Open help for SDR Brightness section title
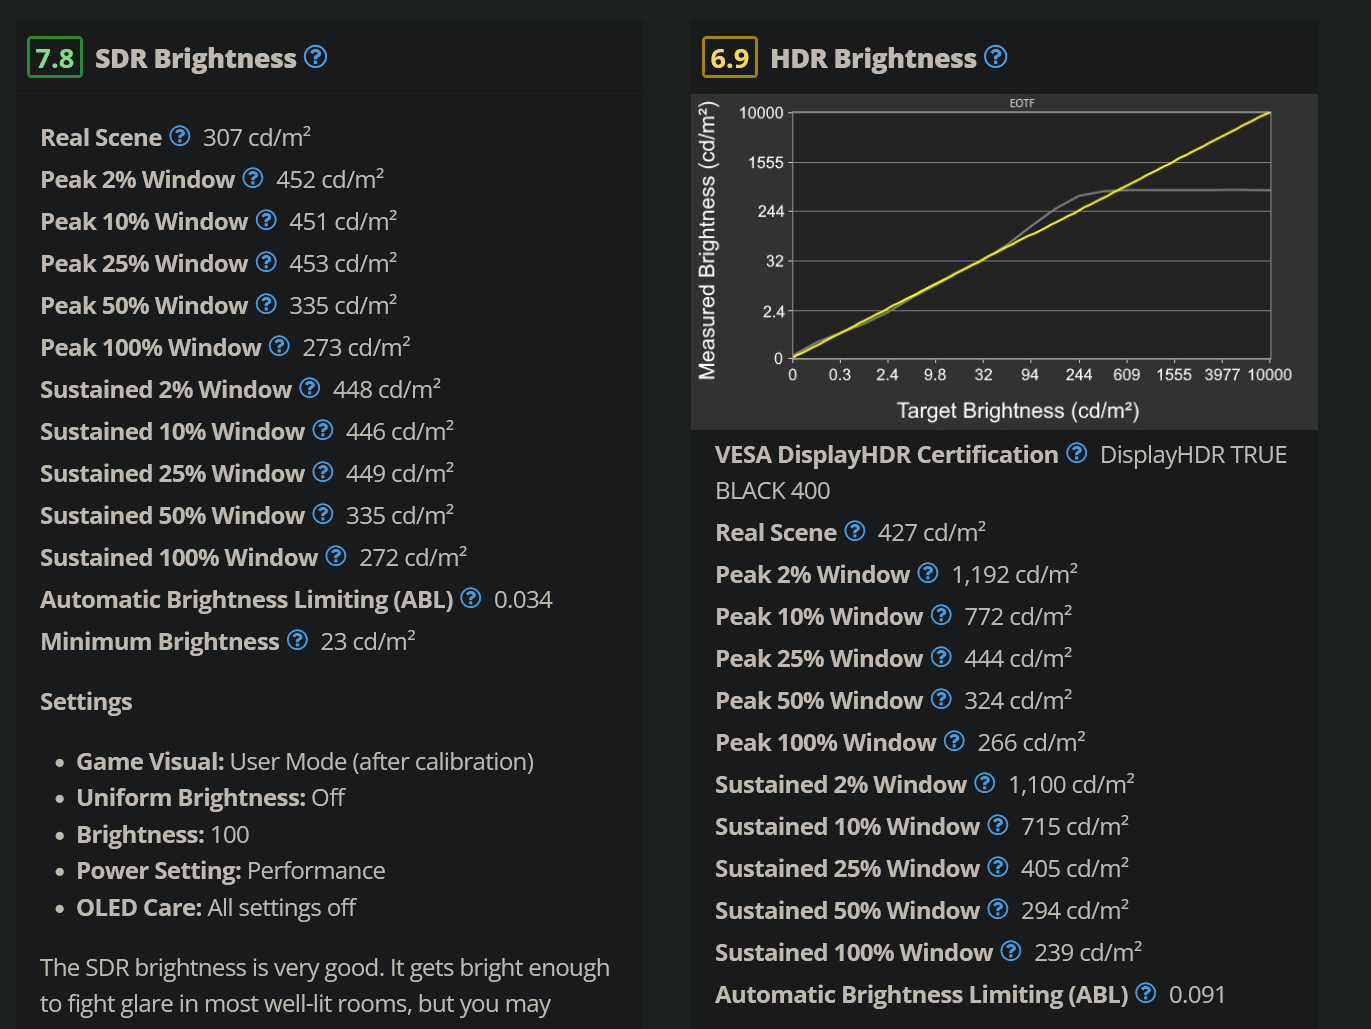 coord(315,57)
